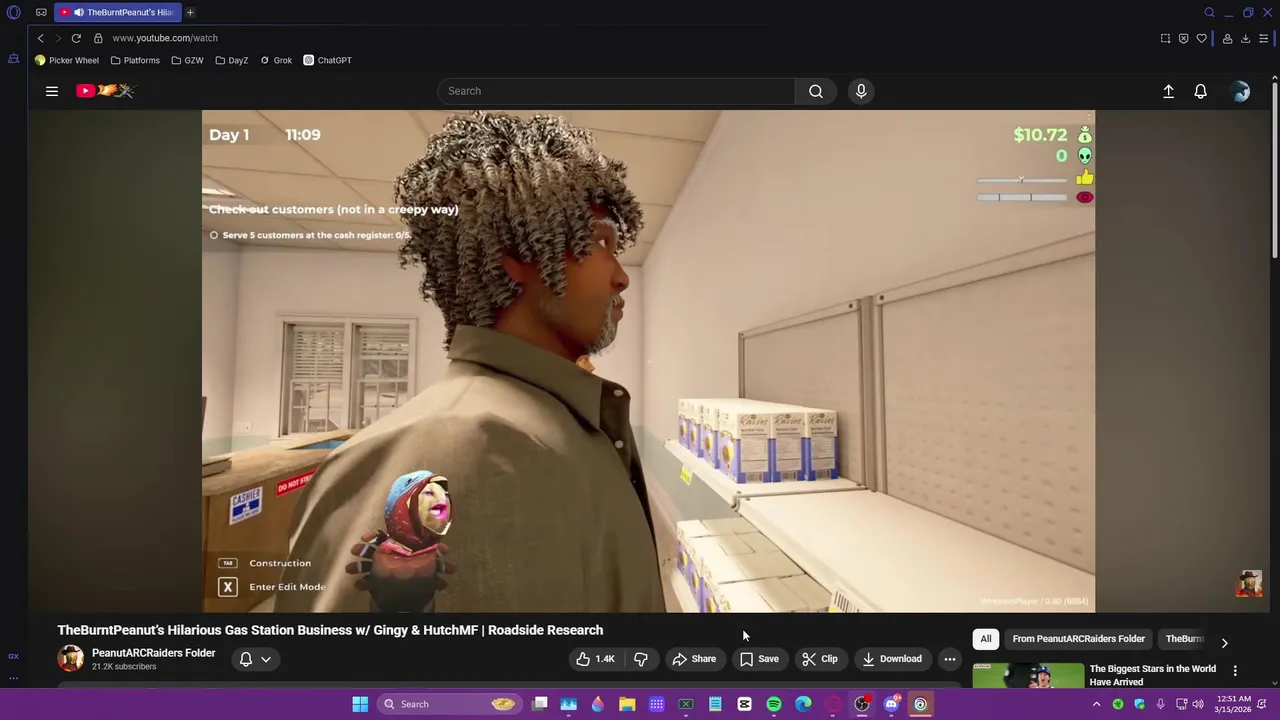Open the taskbar clock showing 12:51 AM
This screenshot has width=1280, height=720.
tap(1235, 704)
